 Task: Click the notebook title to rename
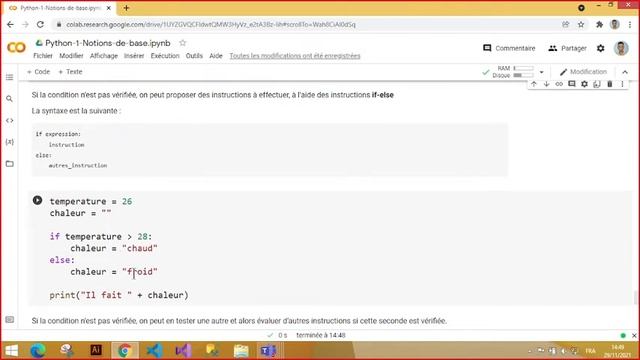(108, 43)
